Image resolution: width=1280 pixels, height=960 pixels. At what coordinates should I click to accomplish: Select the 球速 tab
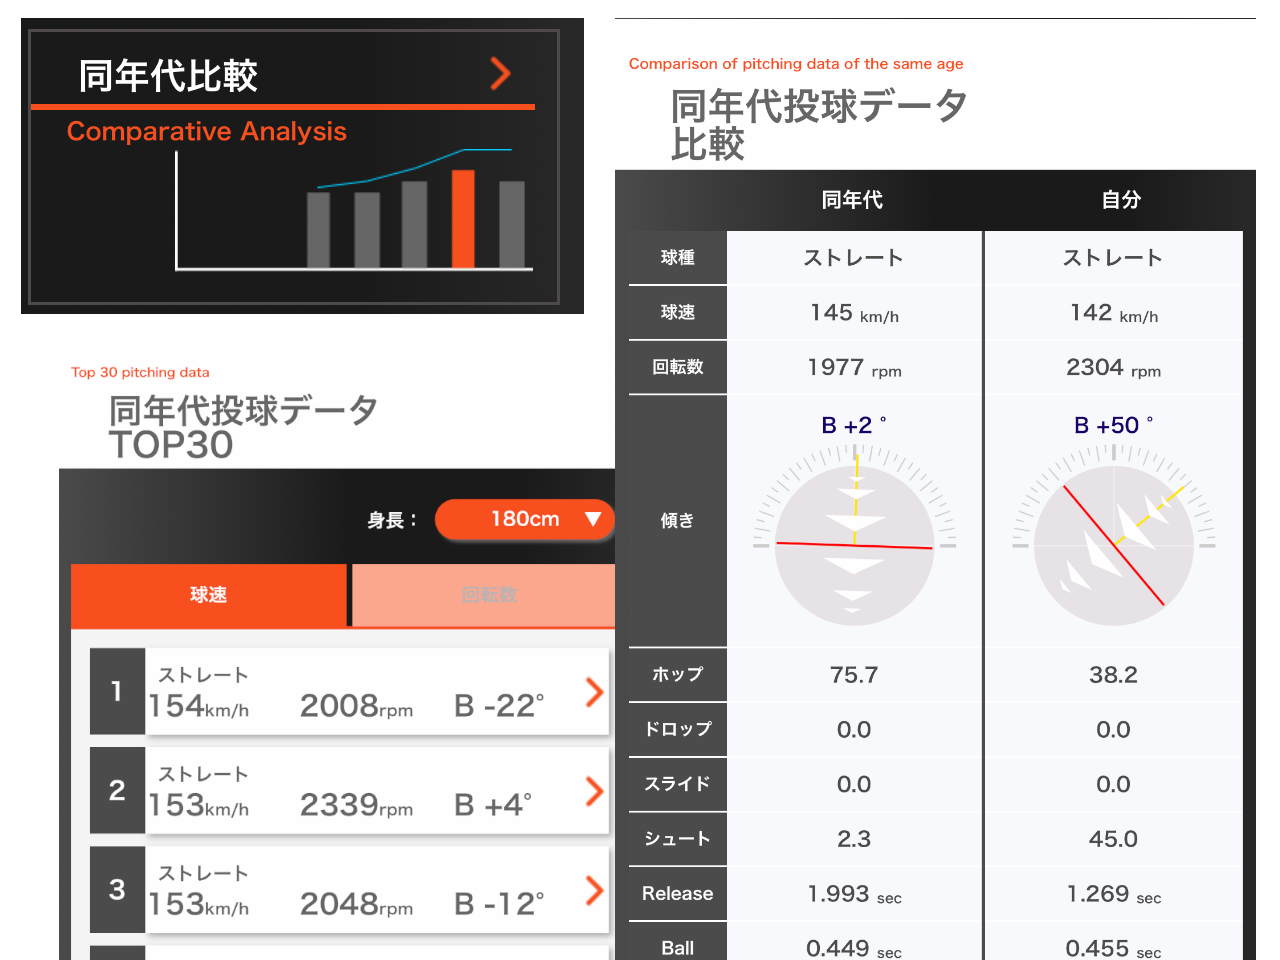click(209, 595)
